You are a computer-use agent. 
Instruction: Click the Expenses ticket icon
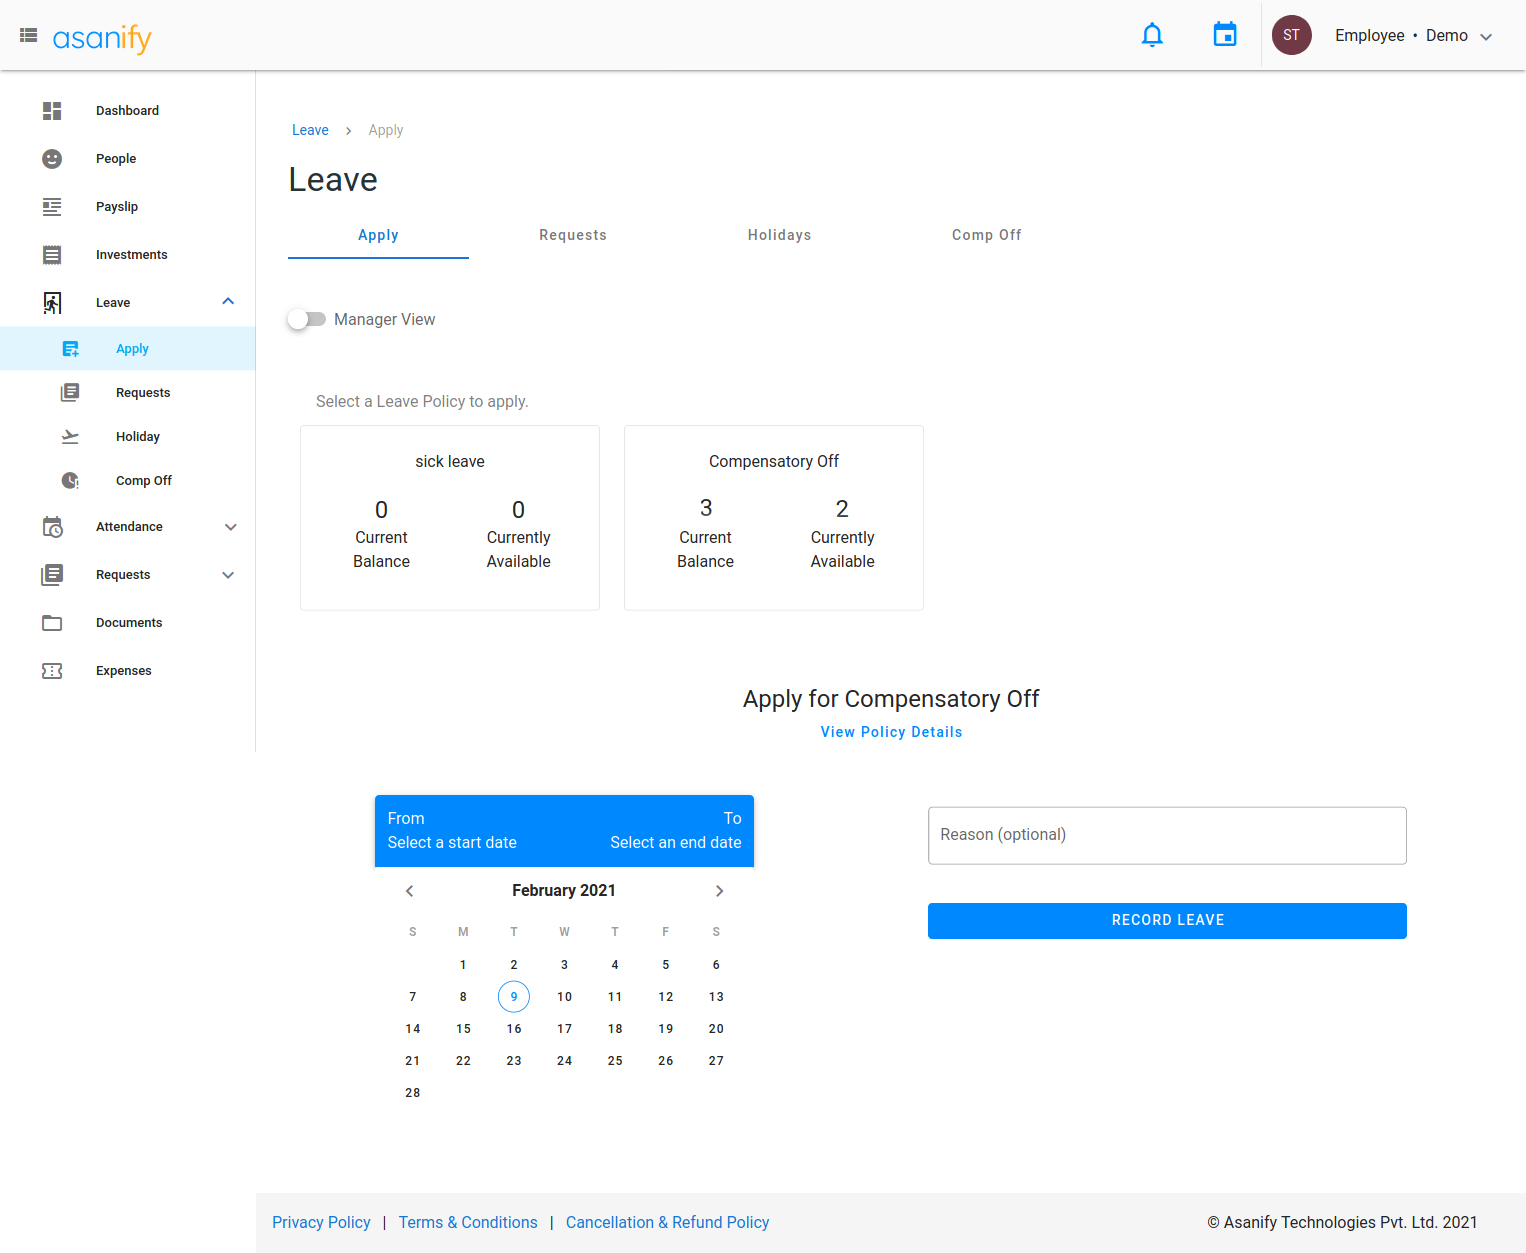(52, 671)
